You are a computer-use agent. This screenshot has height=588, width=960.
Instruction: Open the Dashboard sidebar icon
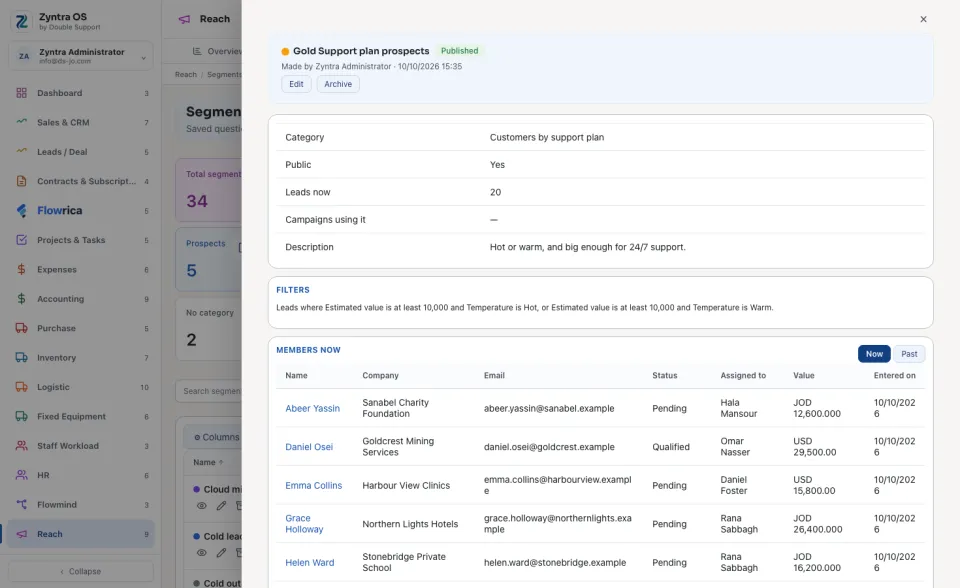(x=21, y=93)
